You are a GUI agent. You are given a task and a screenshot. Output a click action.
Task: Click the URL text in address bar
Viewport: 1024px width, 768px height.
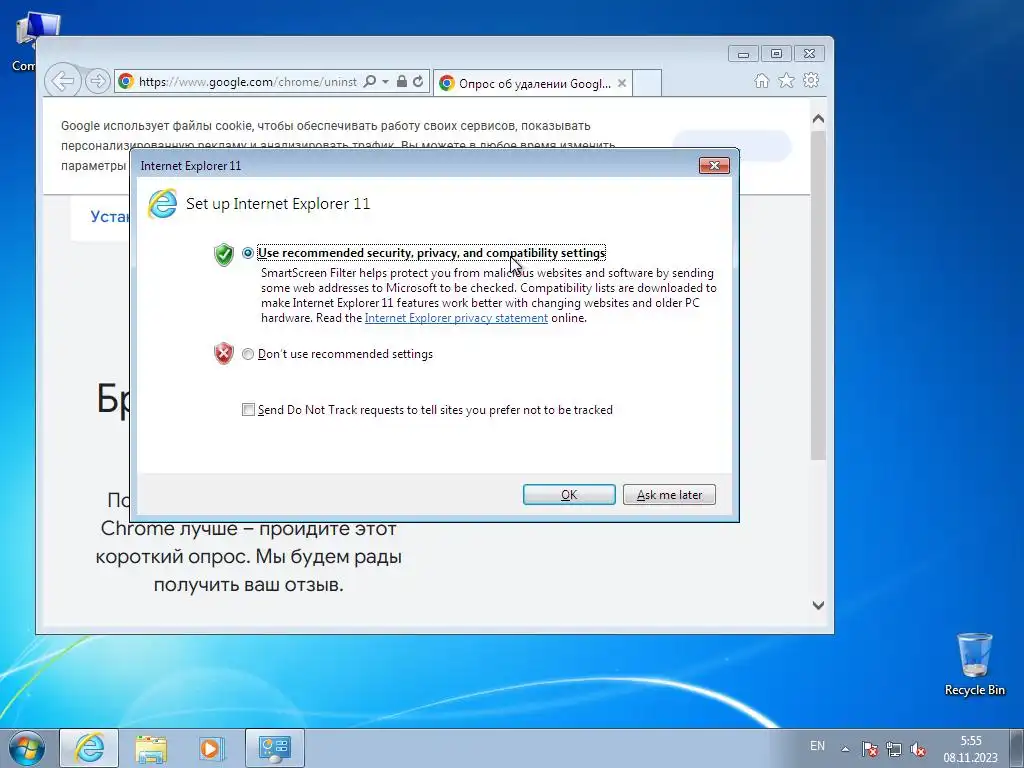[x=248, y=82]
